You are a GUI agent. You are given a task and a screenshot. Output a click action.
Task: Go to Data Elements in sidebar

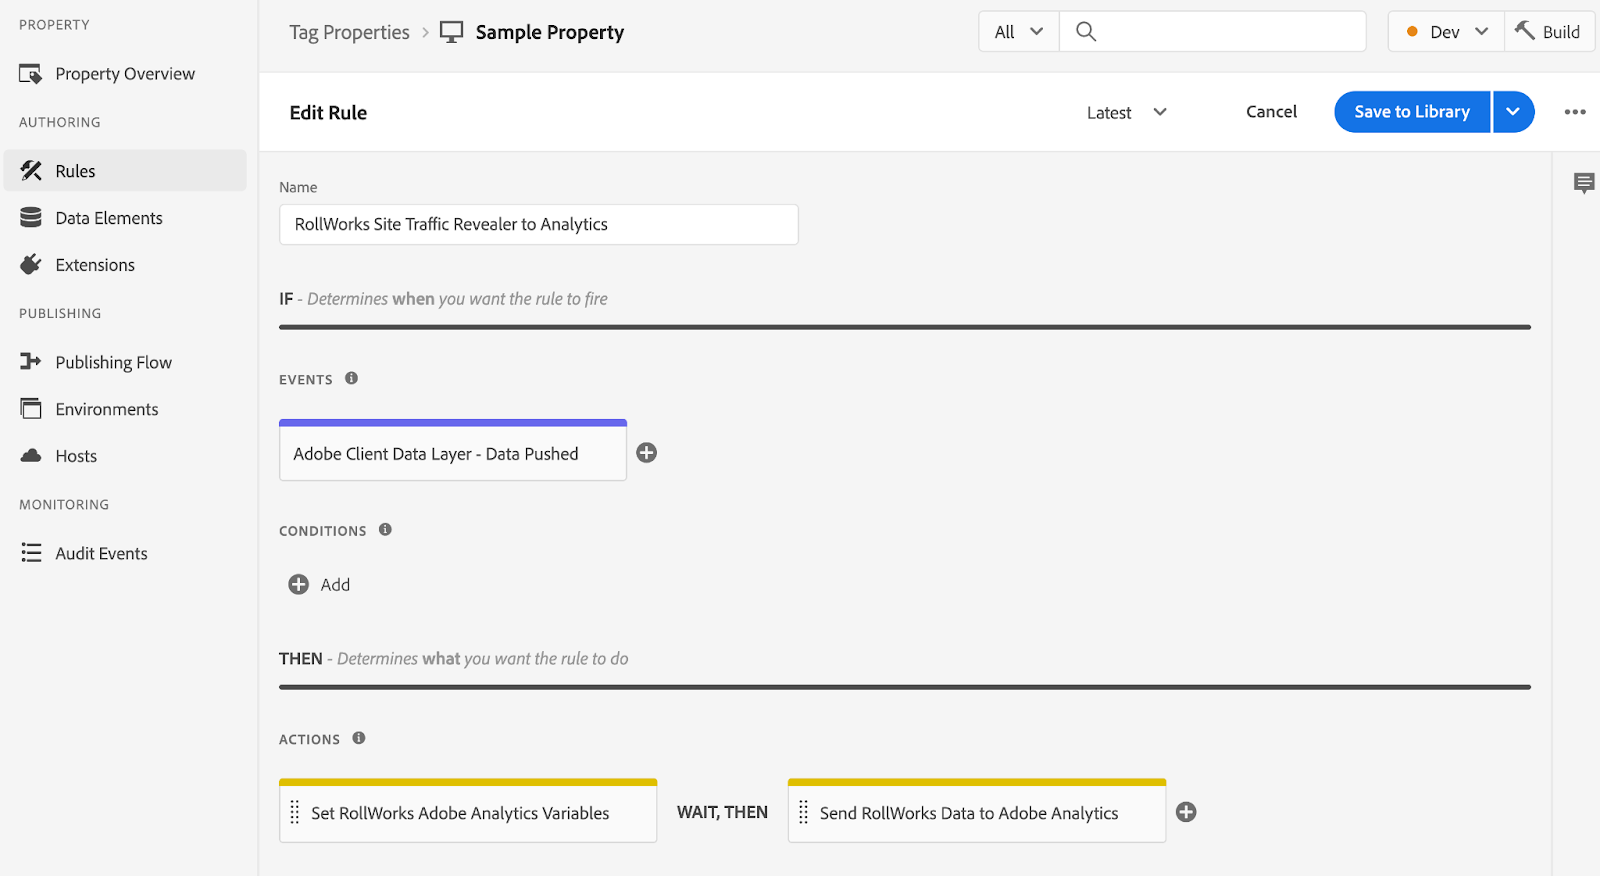(109, 218)
